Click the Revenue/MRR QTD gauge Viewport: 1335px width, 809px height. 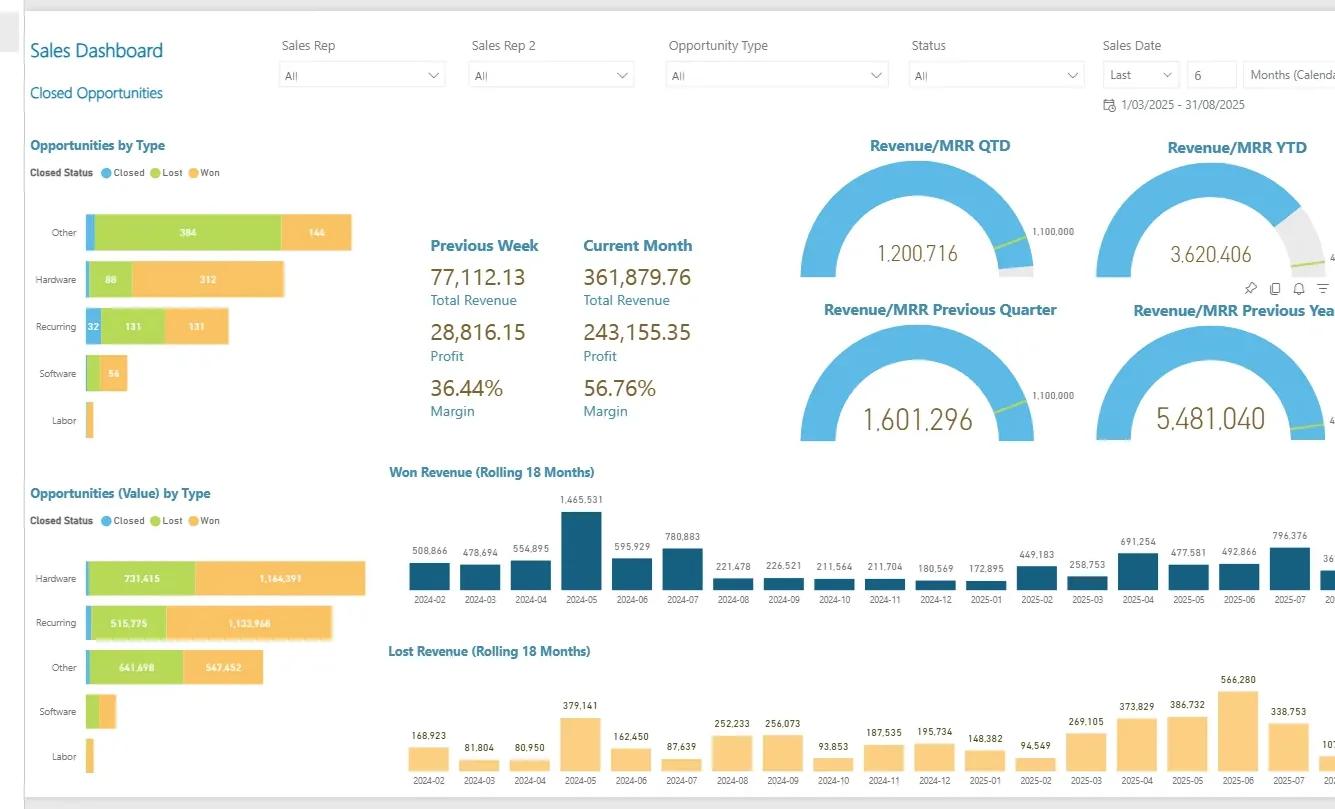[x=917, y=218]
